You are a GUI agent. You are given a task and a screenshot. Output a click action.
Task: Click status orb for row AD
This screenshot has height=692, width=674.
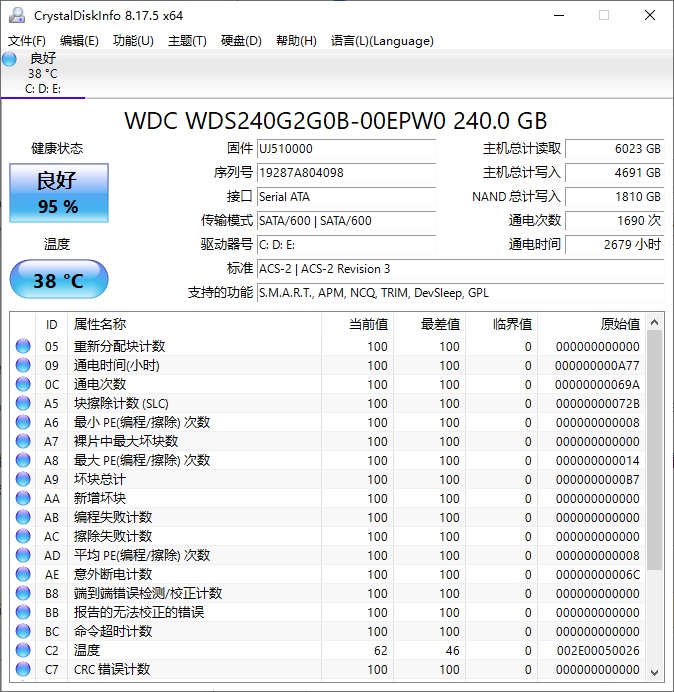[x=23, y=555]
